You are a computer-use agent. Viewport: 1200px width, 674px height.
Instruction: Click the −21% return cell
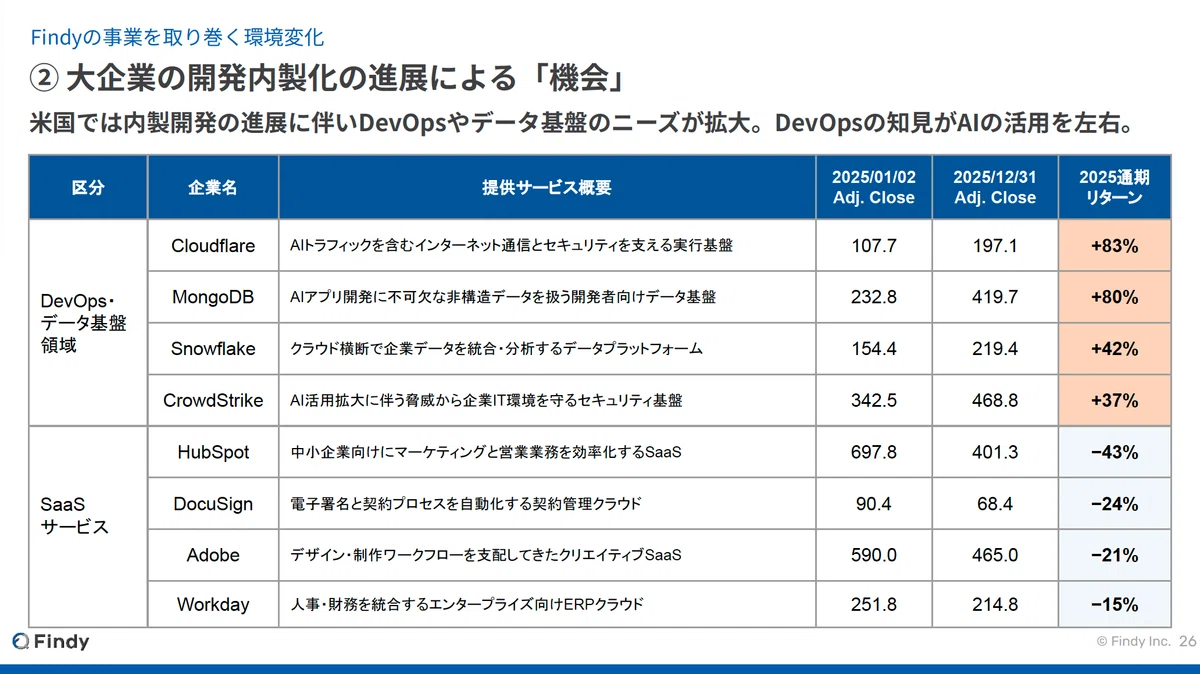tap(1115, 555)
